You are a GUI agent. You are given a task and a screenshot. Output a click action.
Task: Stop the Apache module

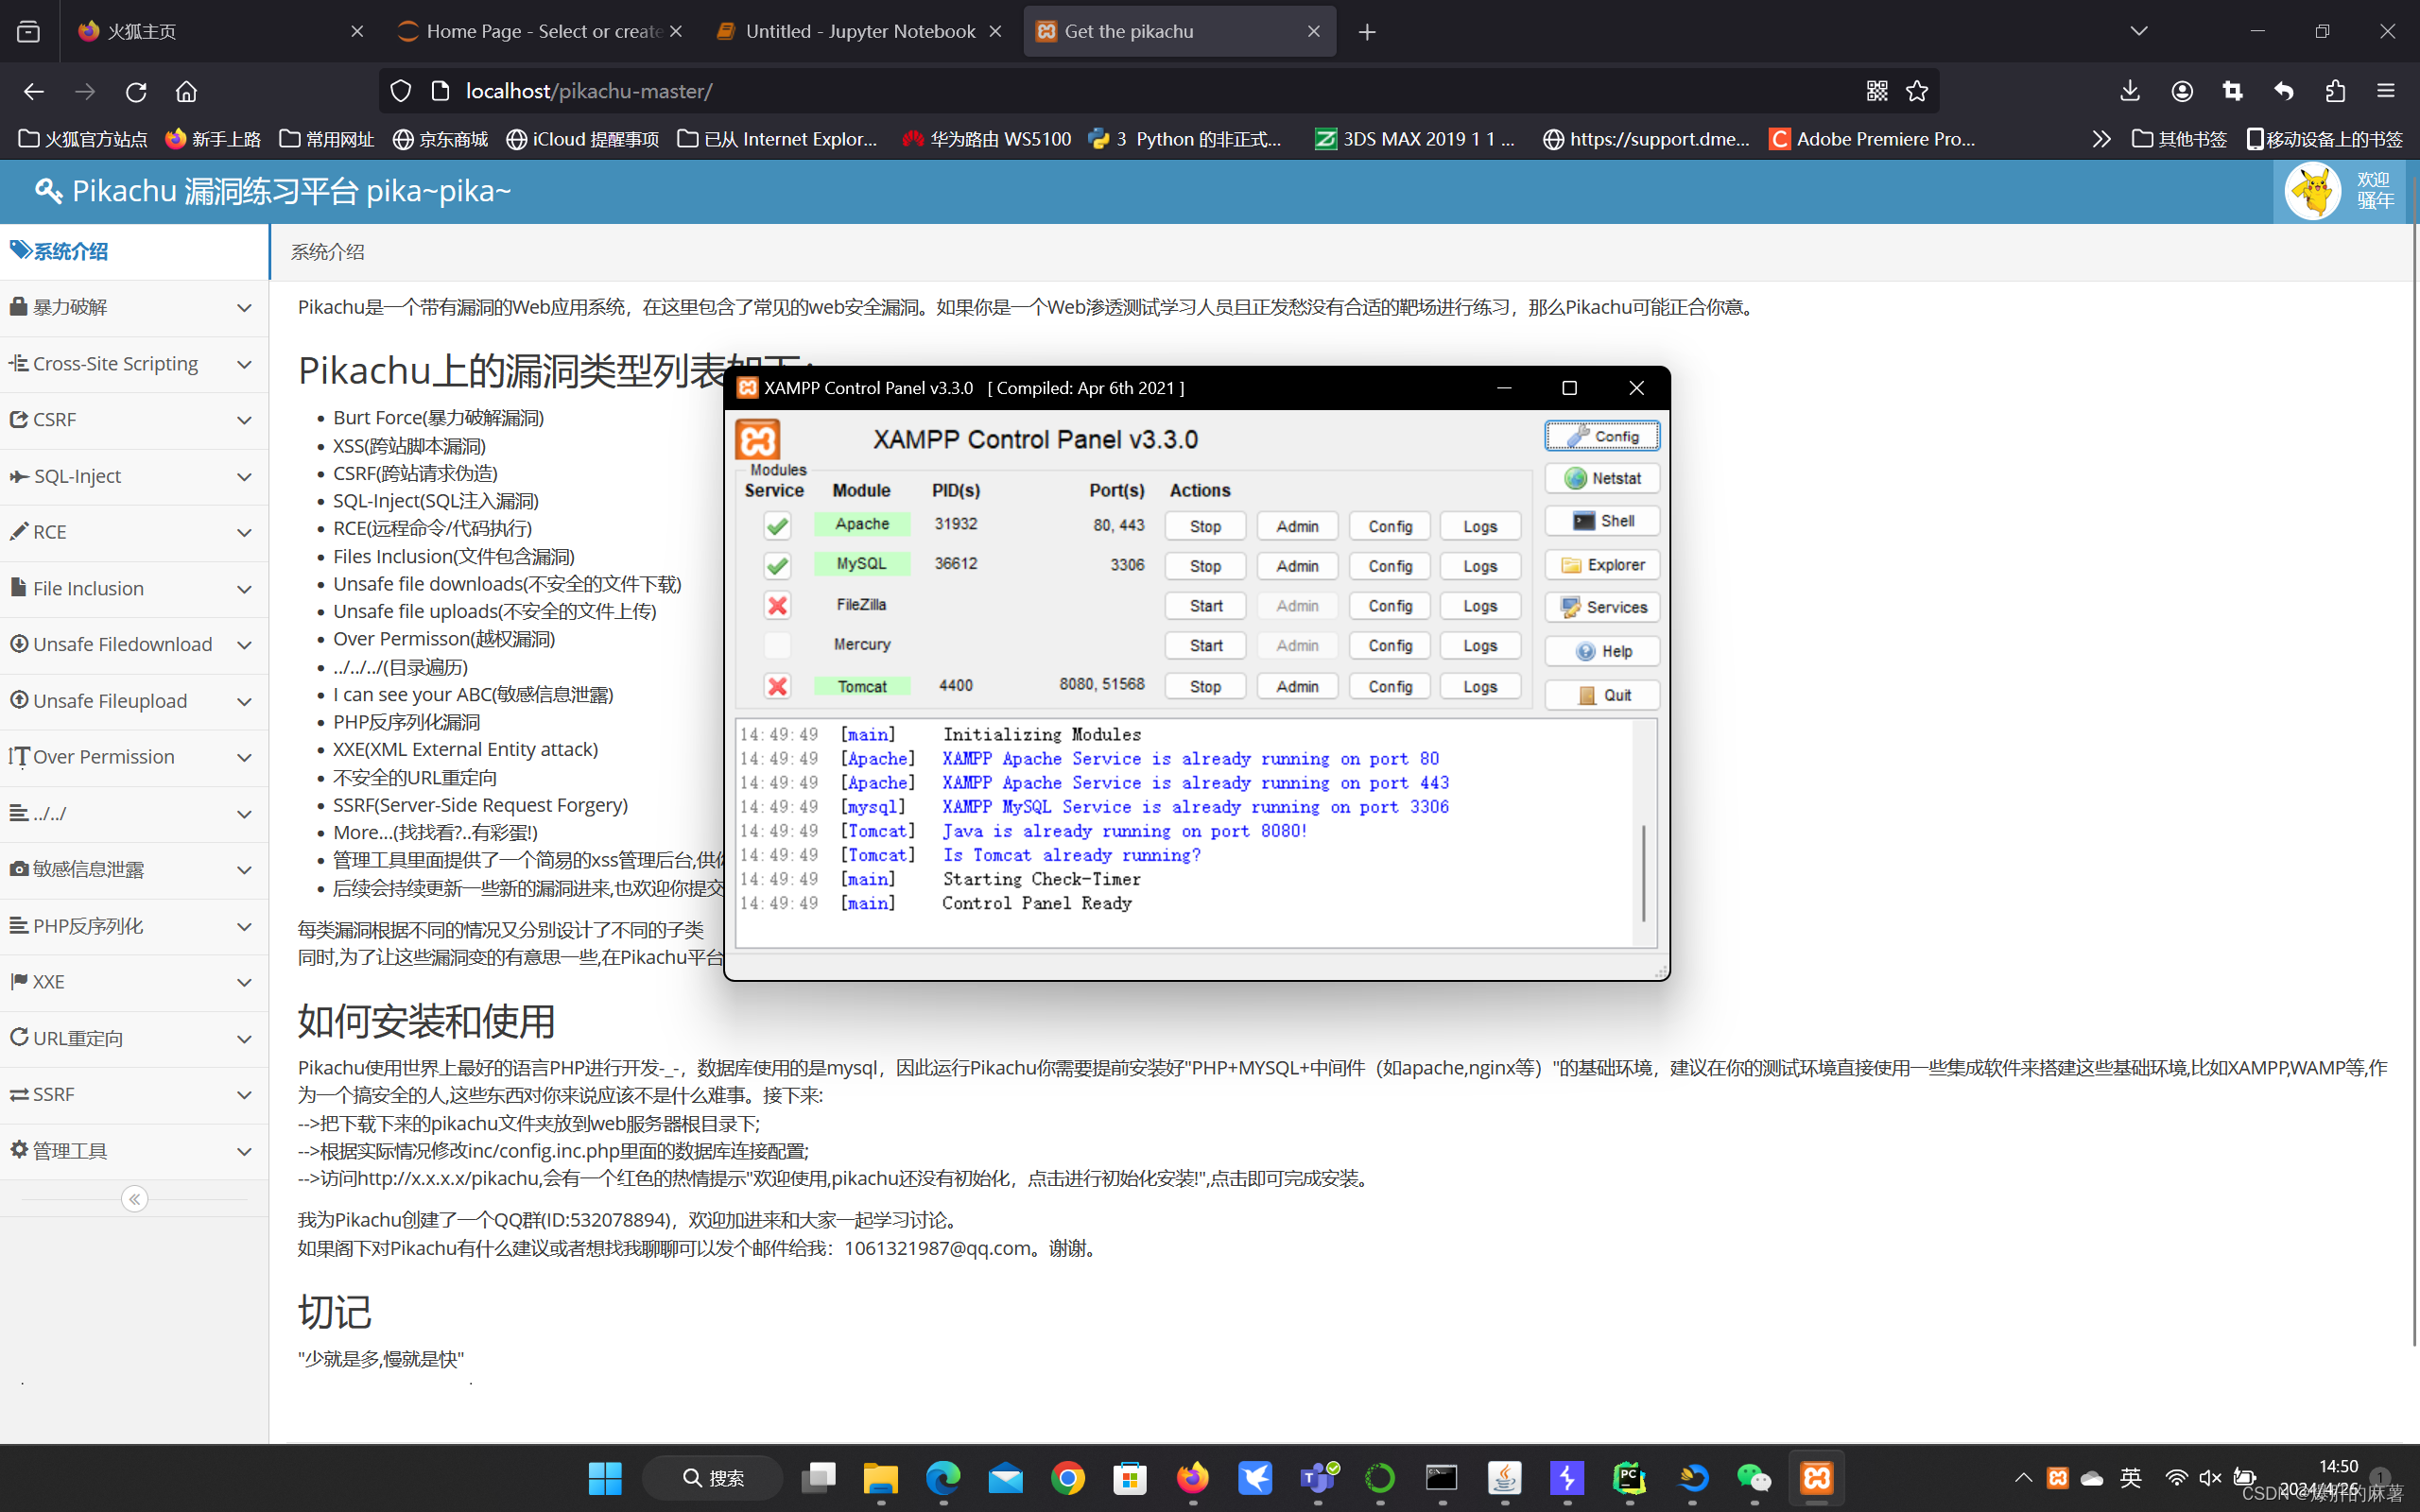[1205, 526]
